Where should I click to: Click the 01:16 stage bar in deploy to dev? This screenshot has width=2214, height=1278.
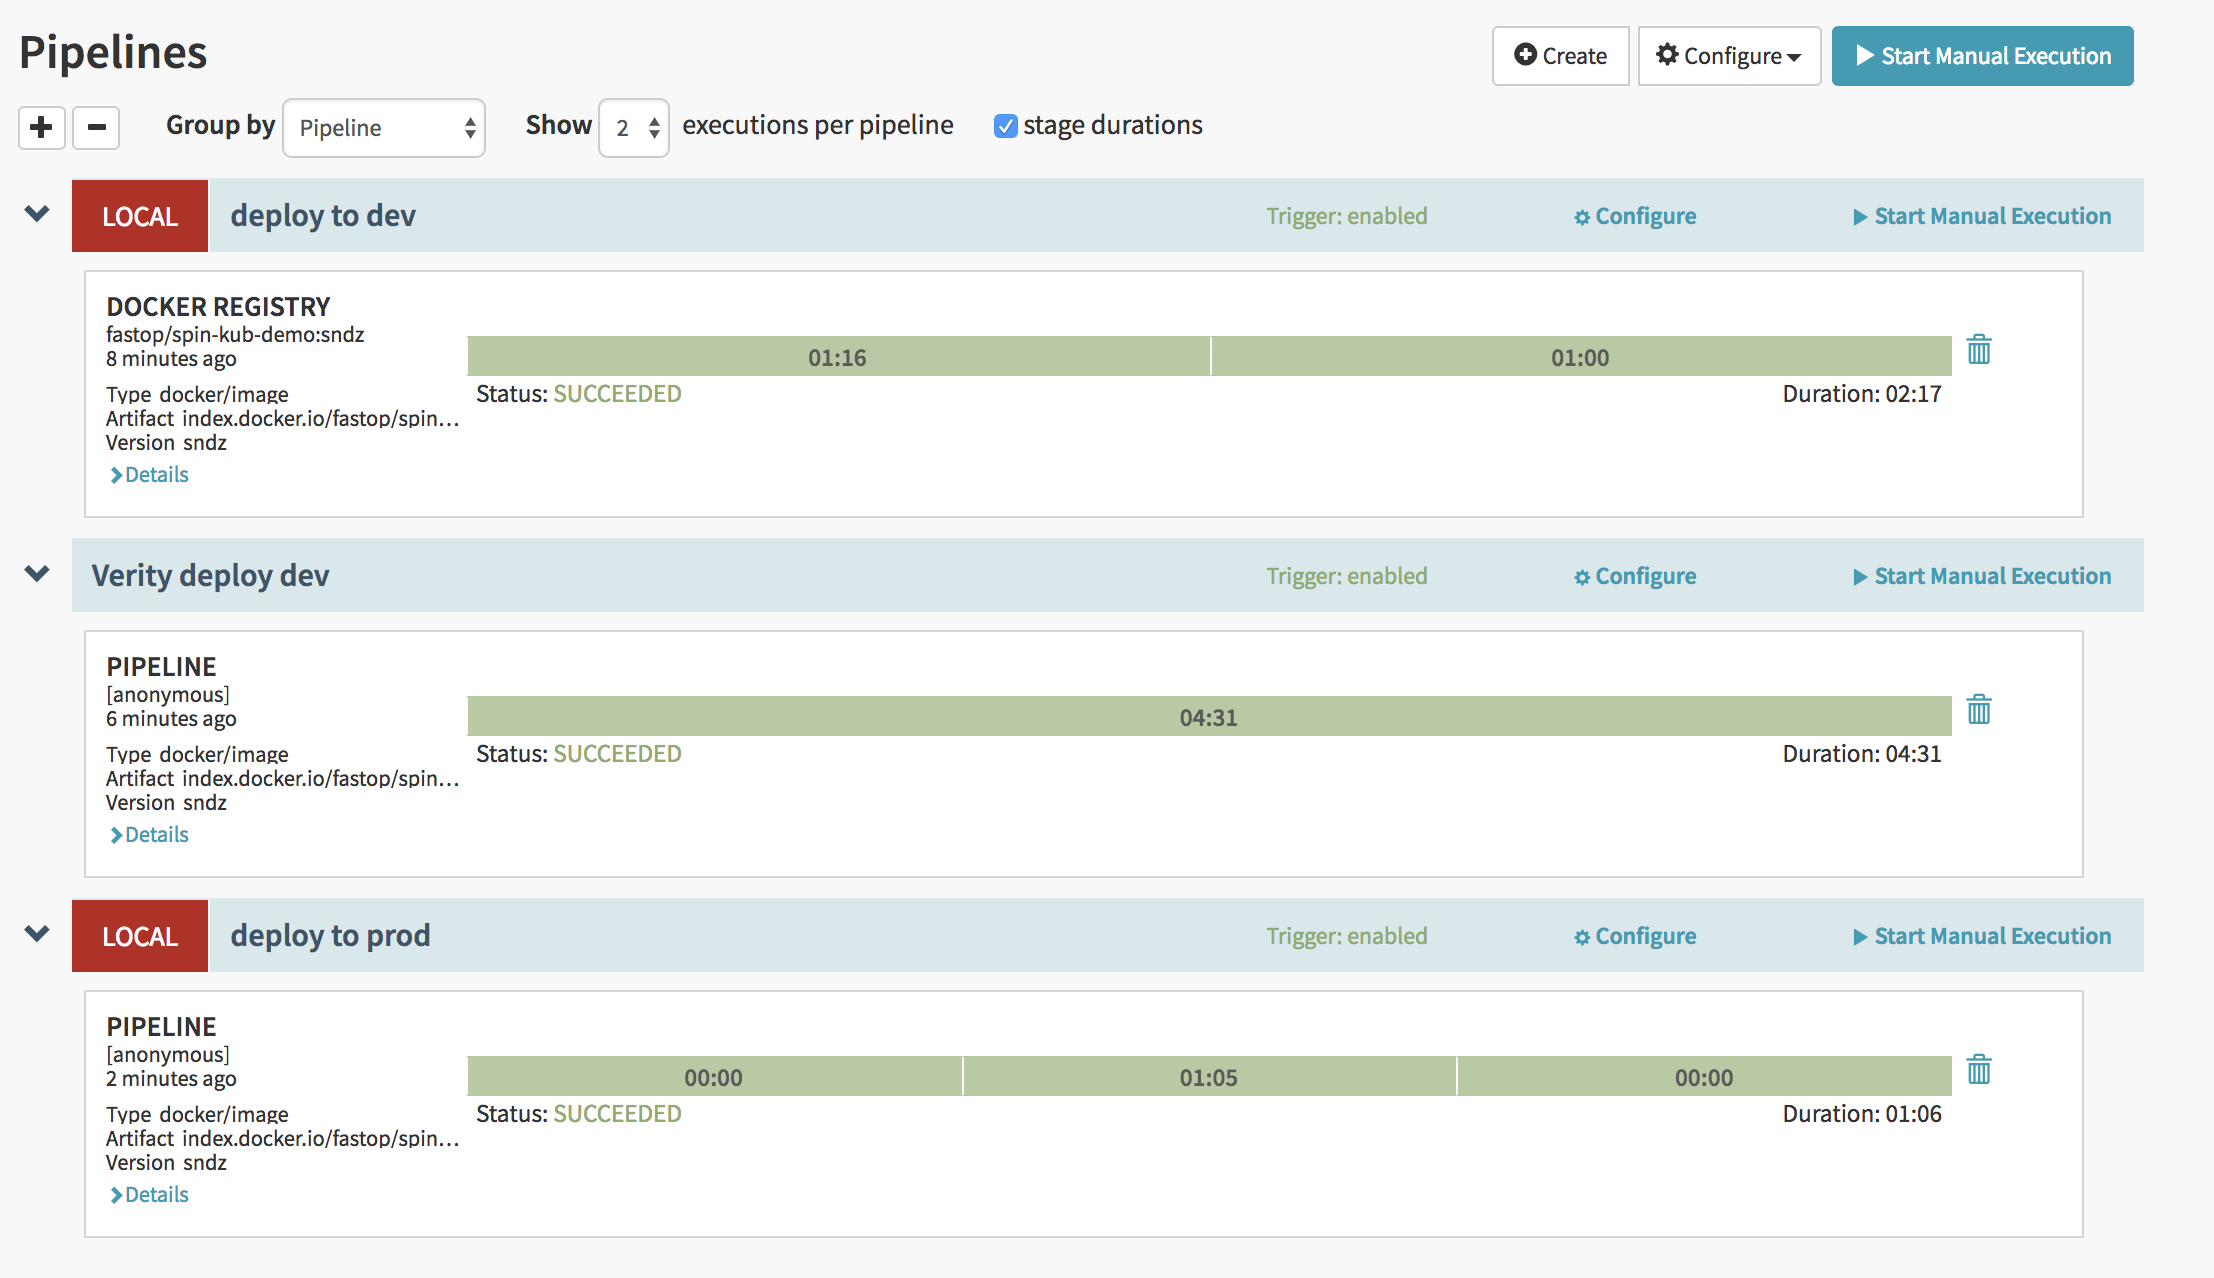pos(838,357)
